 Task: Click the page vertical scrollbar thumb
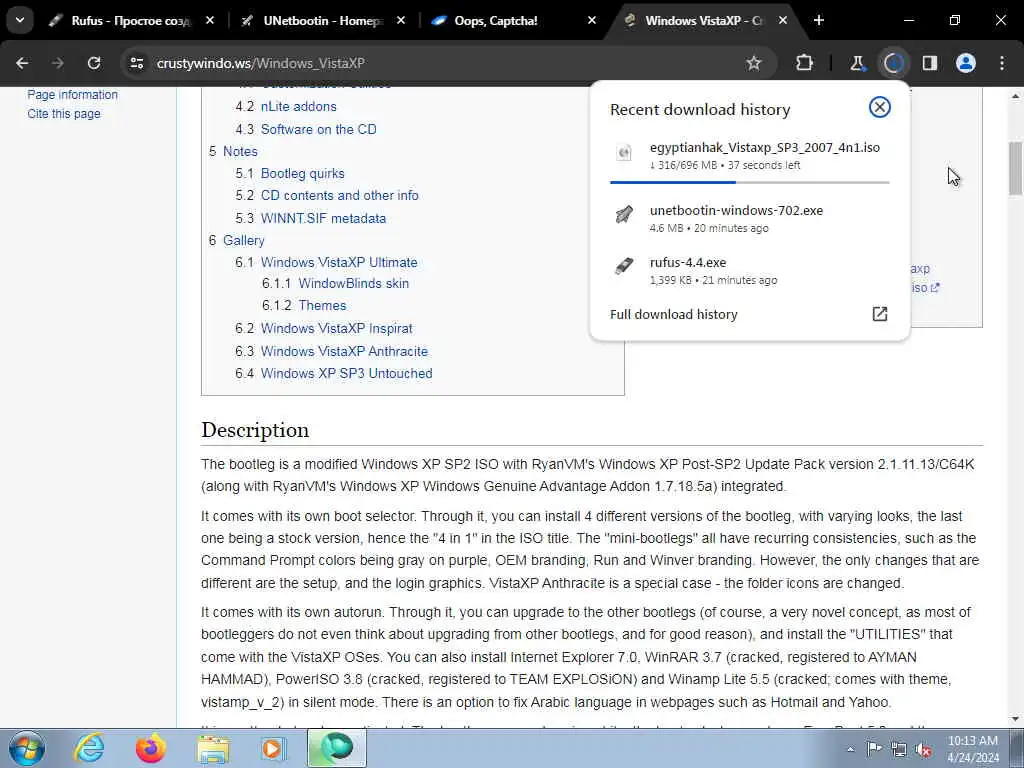(1016, 168)
